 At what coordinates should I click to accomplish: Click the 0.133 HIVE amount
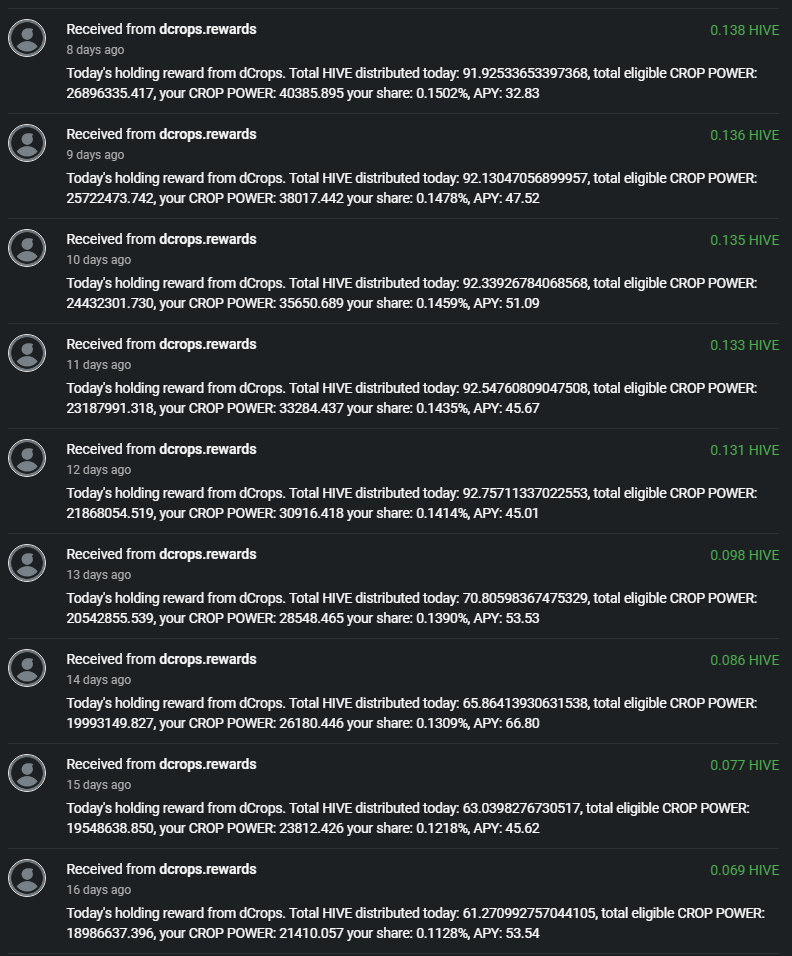(x=744, y=346)
